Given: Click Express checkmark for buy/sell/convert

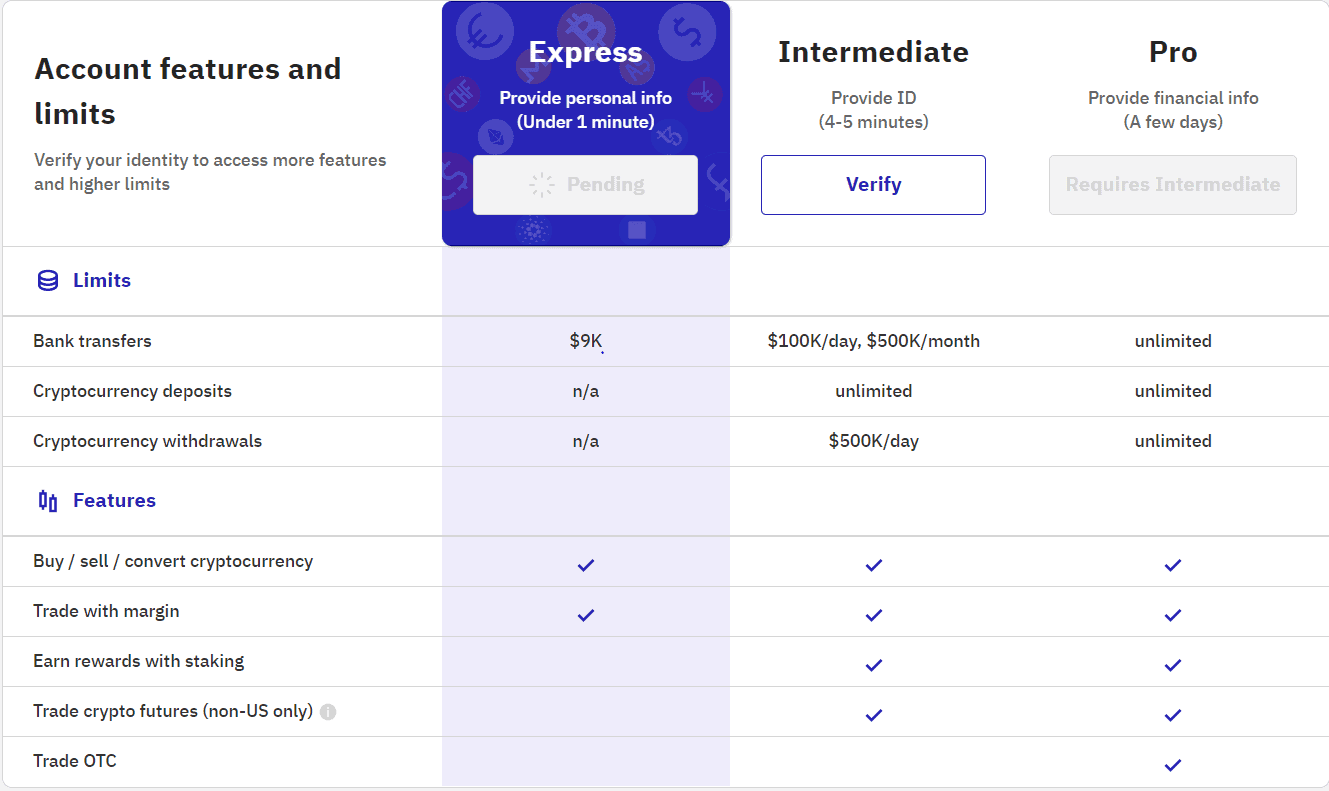Looking at the screenshot, I should coord(586,565).
